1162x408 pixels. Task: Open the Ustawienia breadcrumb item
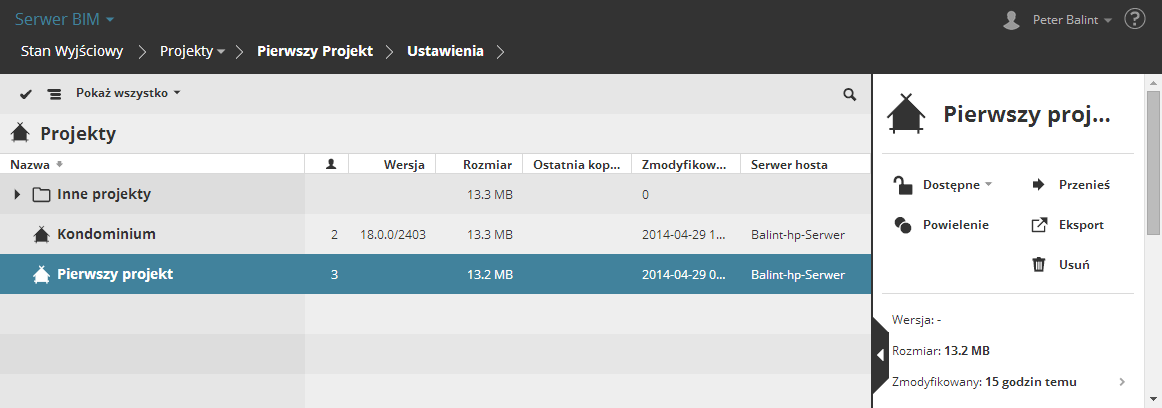coord(445,51)
